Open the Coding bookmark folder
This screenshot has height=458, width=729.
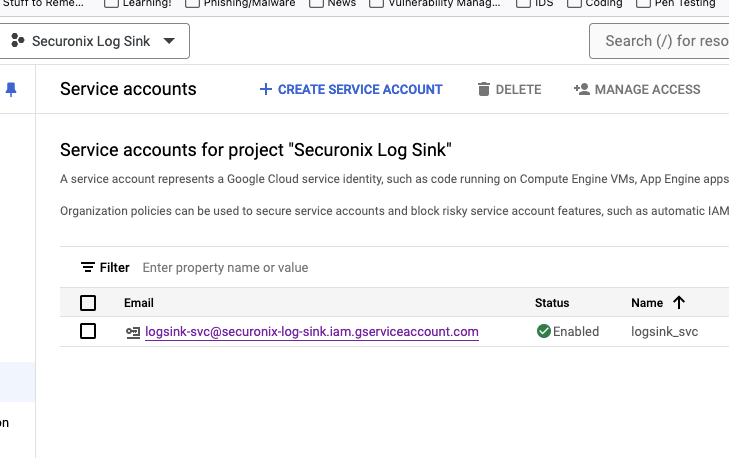click(x=603, y=3)
